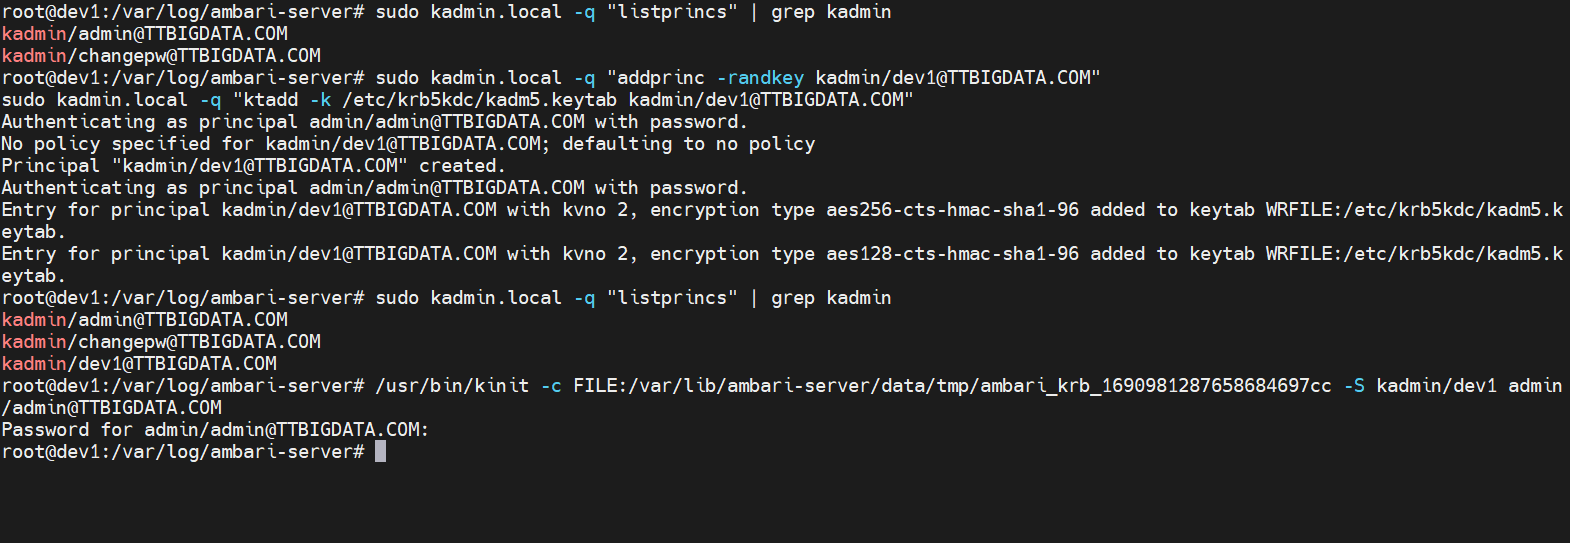This screenshot has height=543, width=1570.
Task: Click the "aes128-cts-hmac-sha1-96" encryption type
Action: point(952,254)
